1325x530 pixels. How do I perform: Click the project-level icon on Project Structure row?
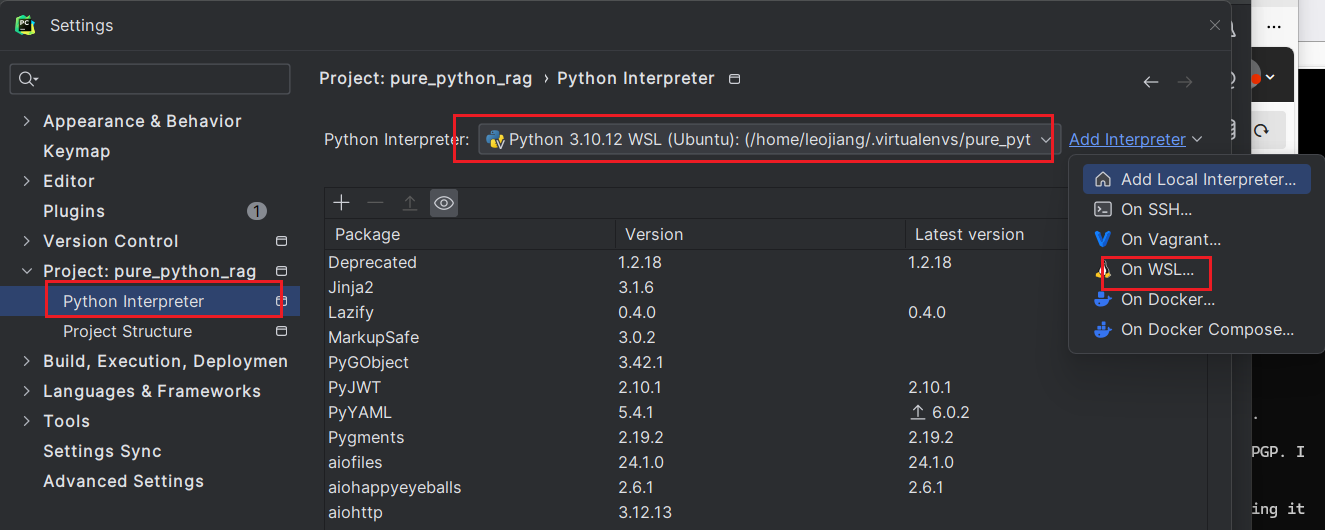[x=282, y=331]
